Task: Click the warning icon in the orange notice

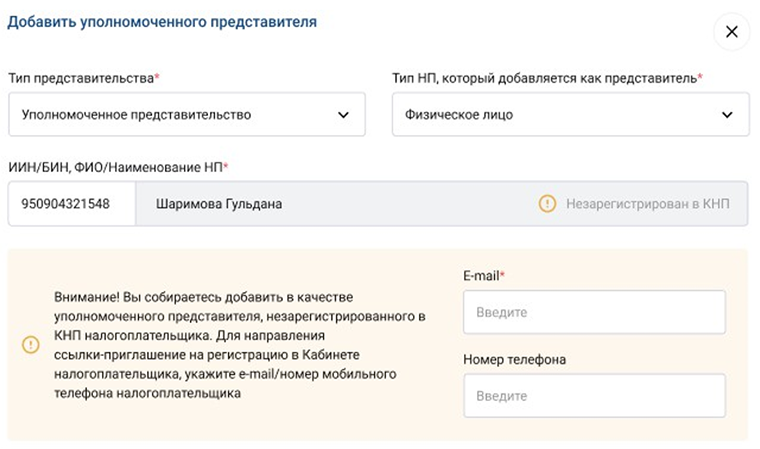Action: pyautogui.click(x=30, y=345)
